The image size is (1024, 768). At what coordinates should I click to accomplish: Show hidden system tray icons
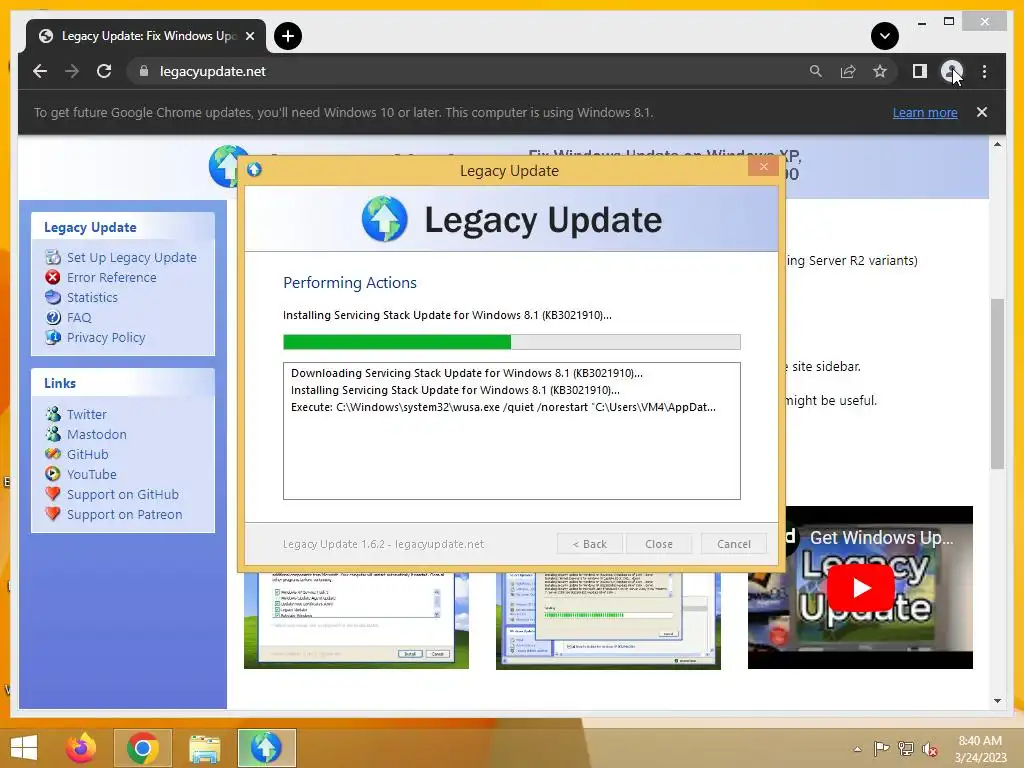click(857, 749)
